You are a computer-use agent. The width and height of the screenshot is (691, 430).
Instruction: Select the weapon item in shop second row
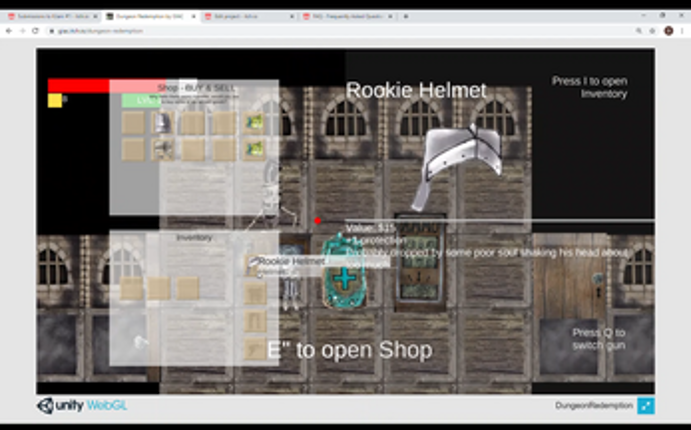163,149
